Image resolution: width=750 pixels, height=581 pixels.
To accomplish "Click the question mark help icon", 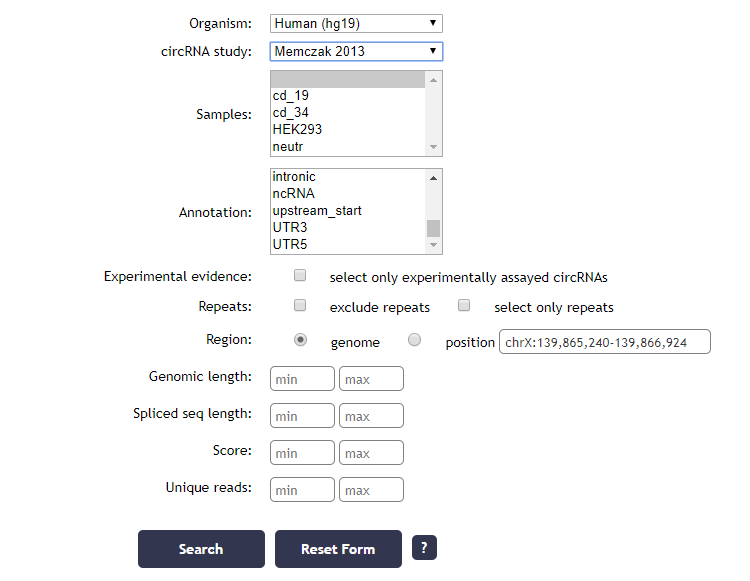I will [424, 548].
